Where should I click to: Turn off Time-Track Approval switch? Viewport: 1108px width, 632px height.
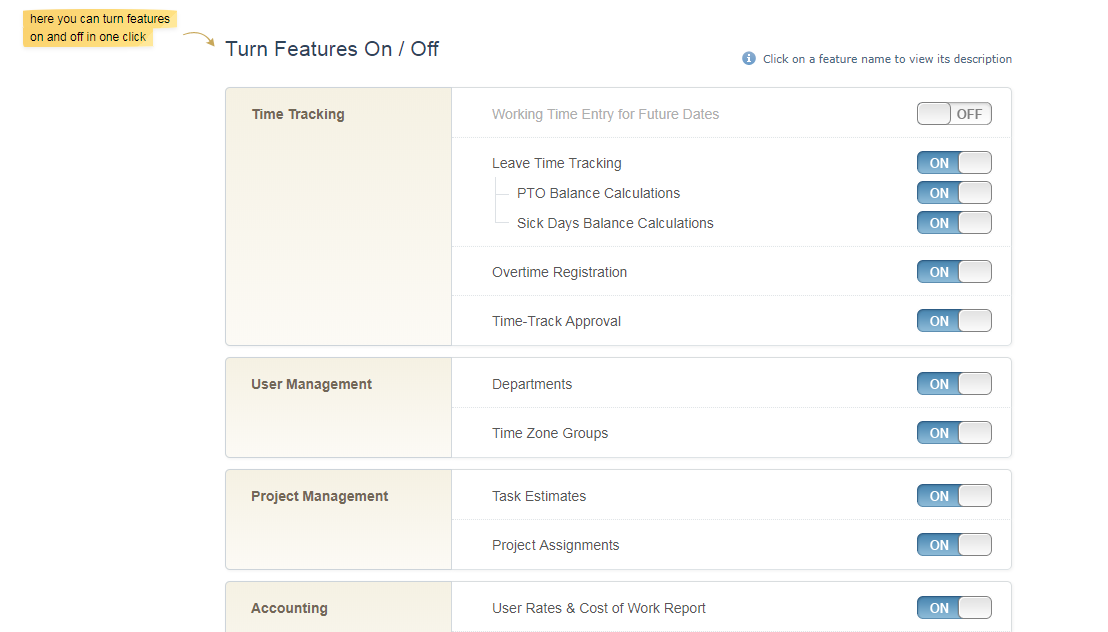tap(954, 321)
